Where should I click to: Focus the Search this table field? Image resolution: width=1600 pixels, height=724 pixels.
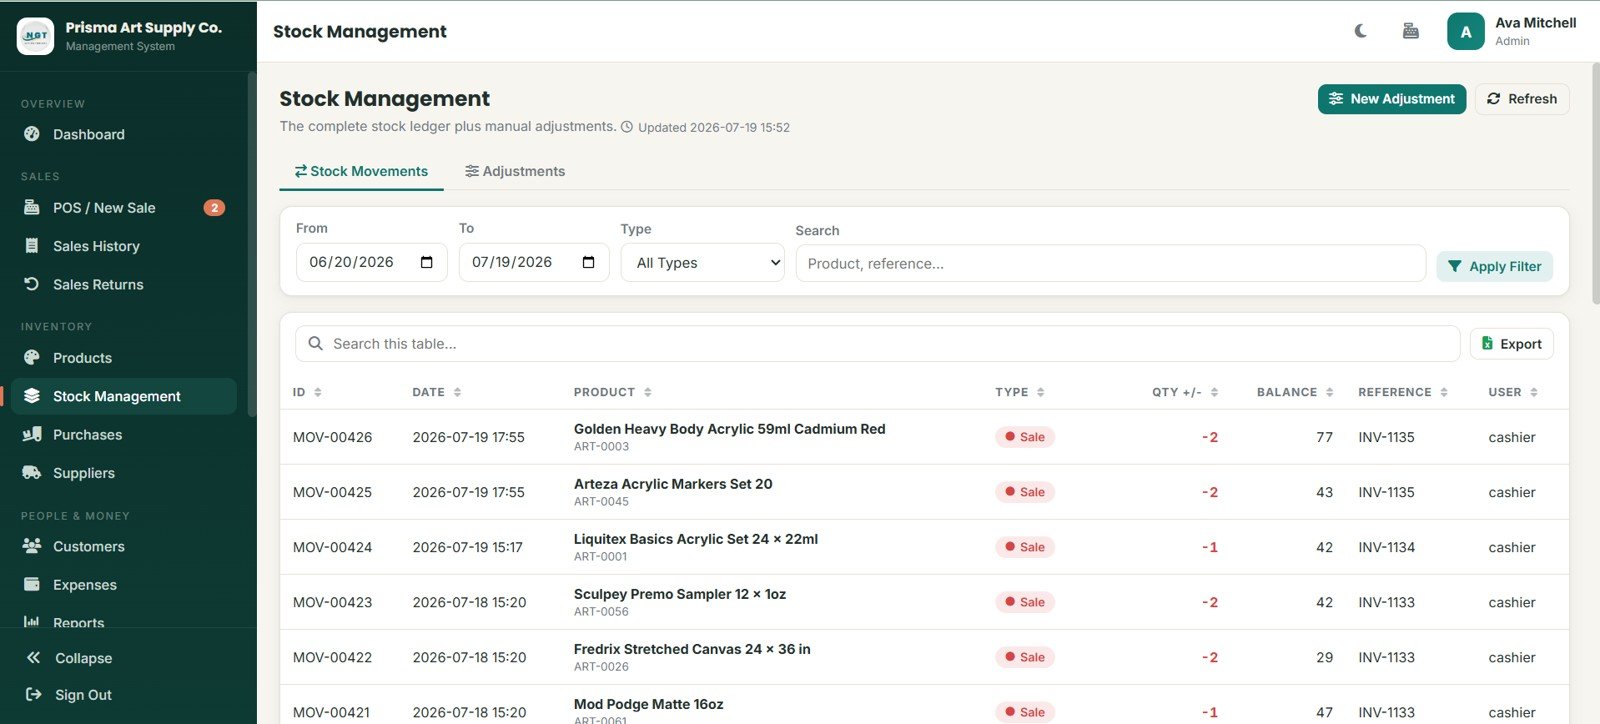coord(877,344)
